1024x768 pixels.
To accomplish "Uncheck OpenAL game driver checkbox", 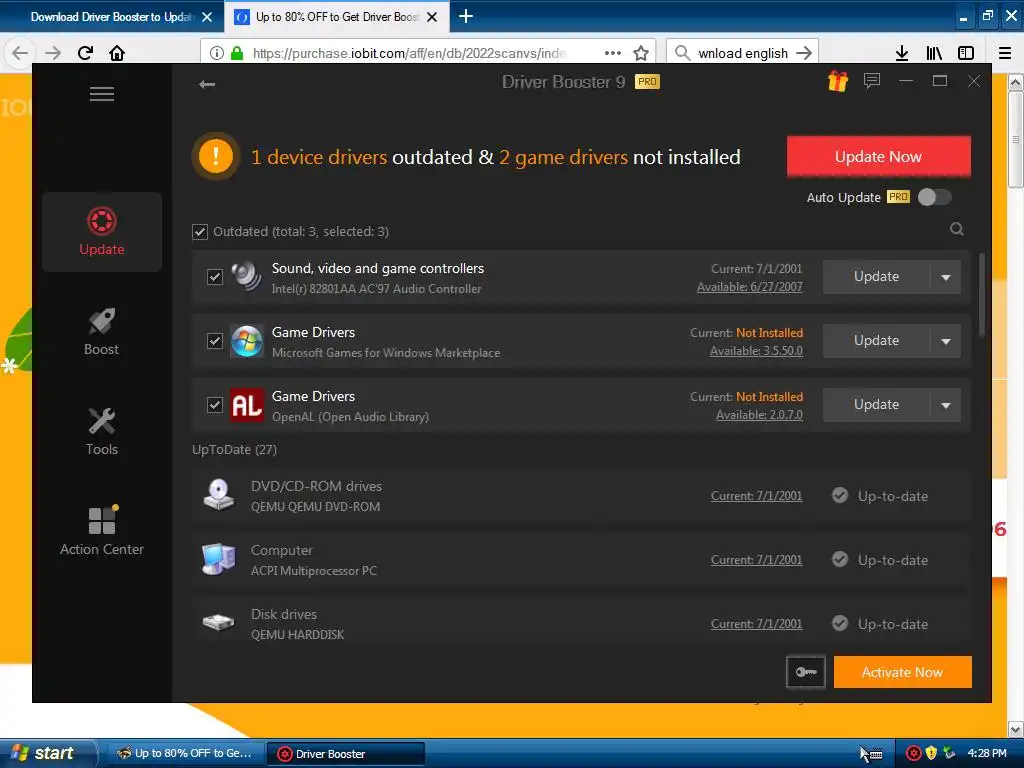I will pos(215,405).
